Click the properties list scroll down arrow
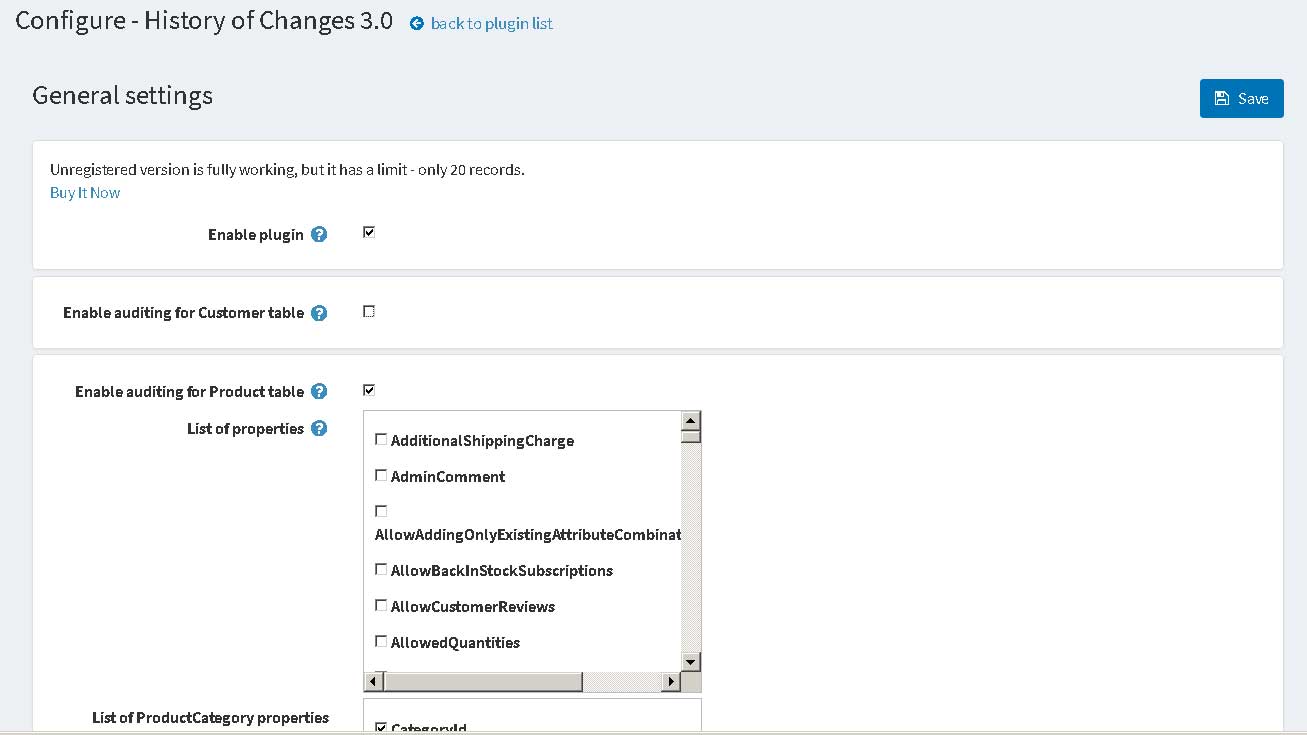 tap(690, 662)
